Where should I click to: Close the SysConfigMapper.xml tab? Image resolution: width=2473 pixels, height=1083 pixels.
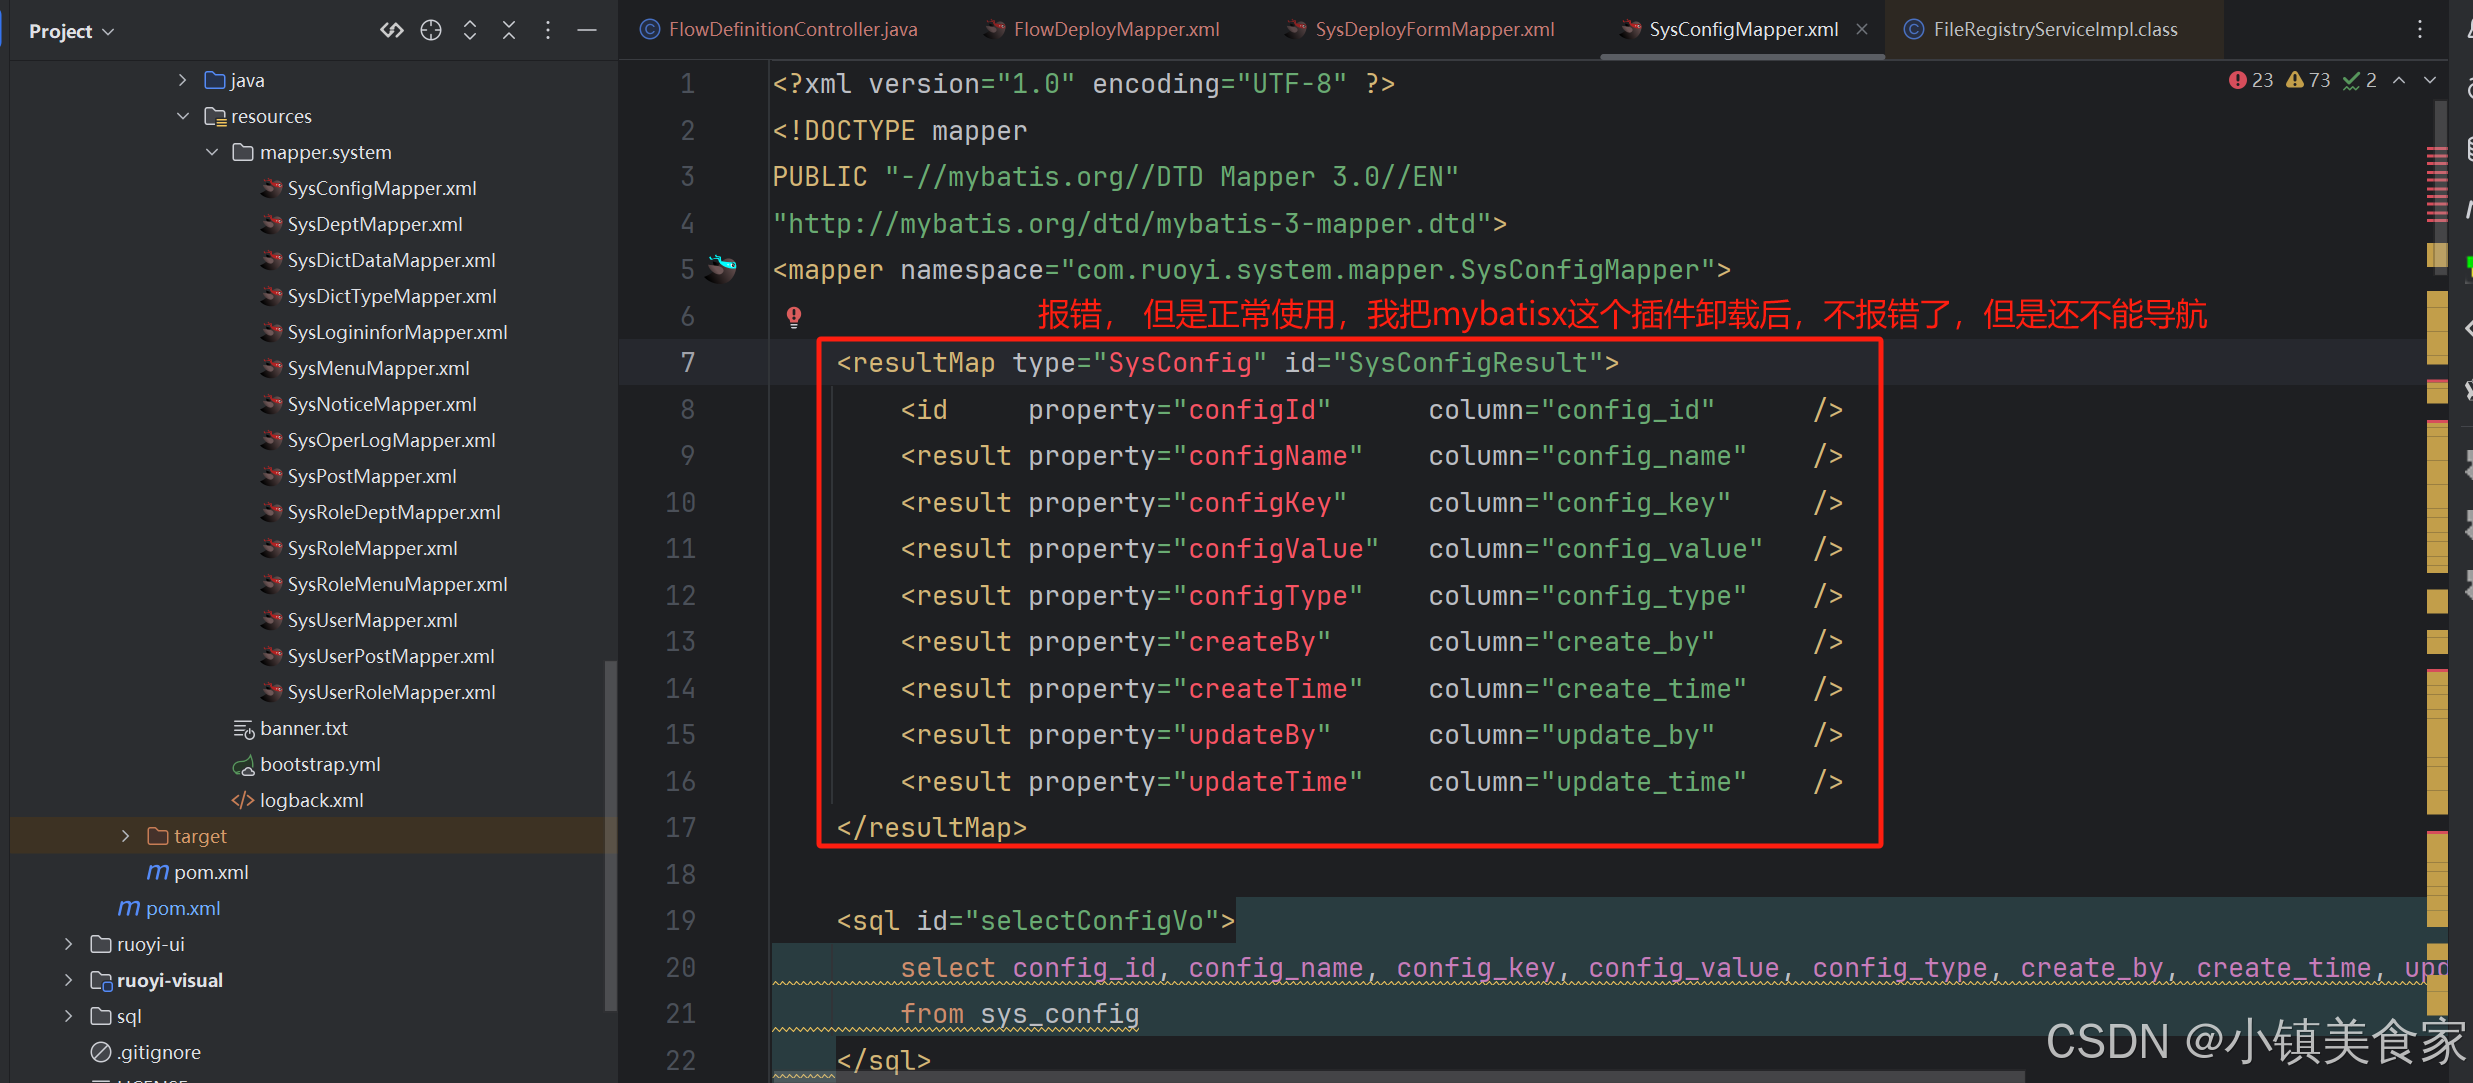click(1862, 30)
